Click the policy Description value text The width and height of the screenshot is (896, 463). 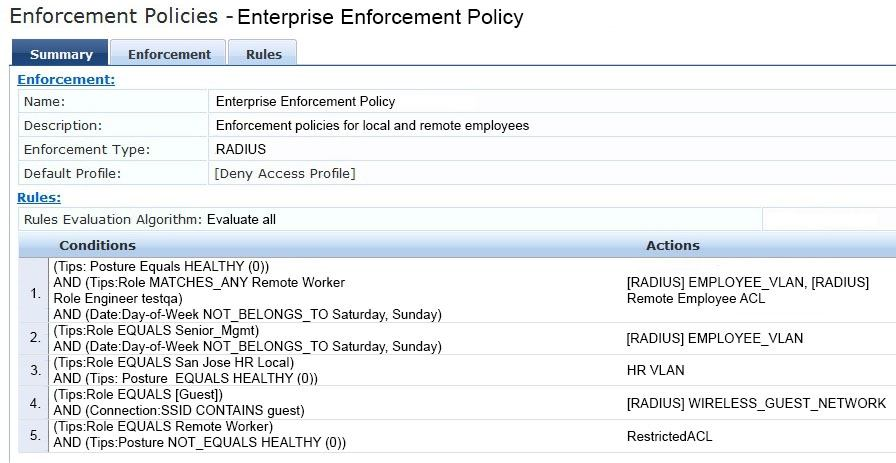[372, 126]
